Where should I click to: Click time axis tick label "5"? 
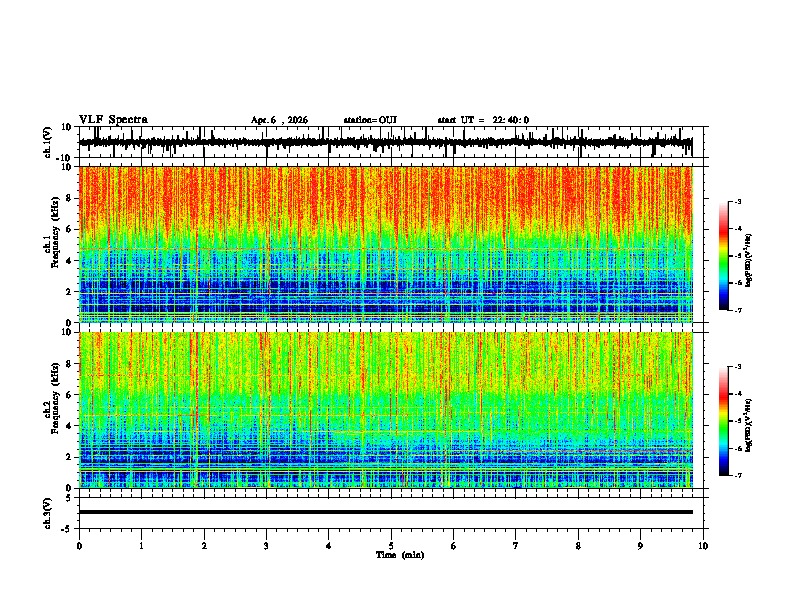[391, 546]
